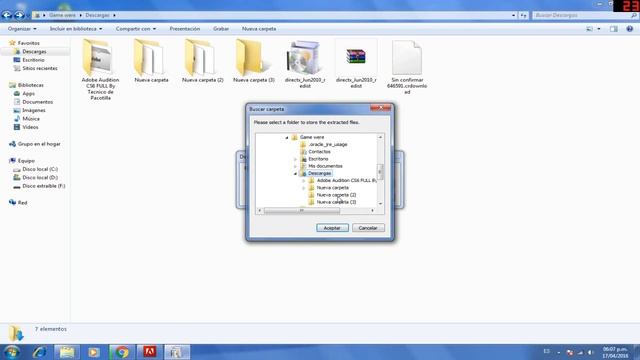
Task: Expand the Escritorio tree node in dialog
Action: coord(296,159)
